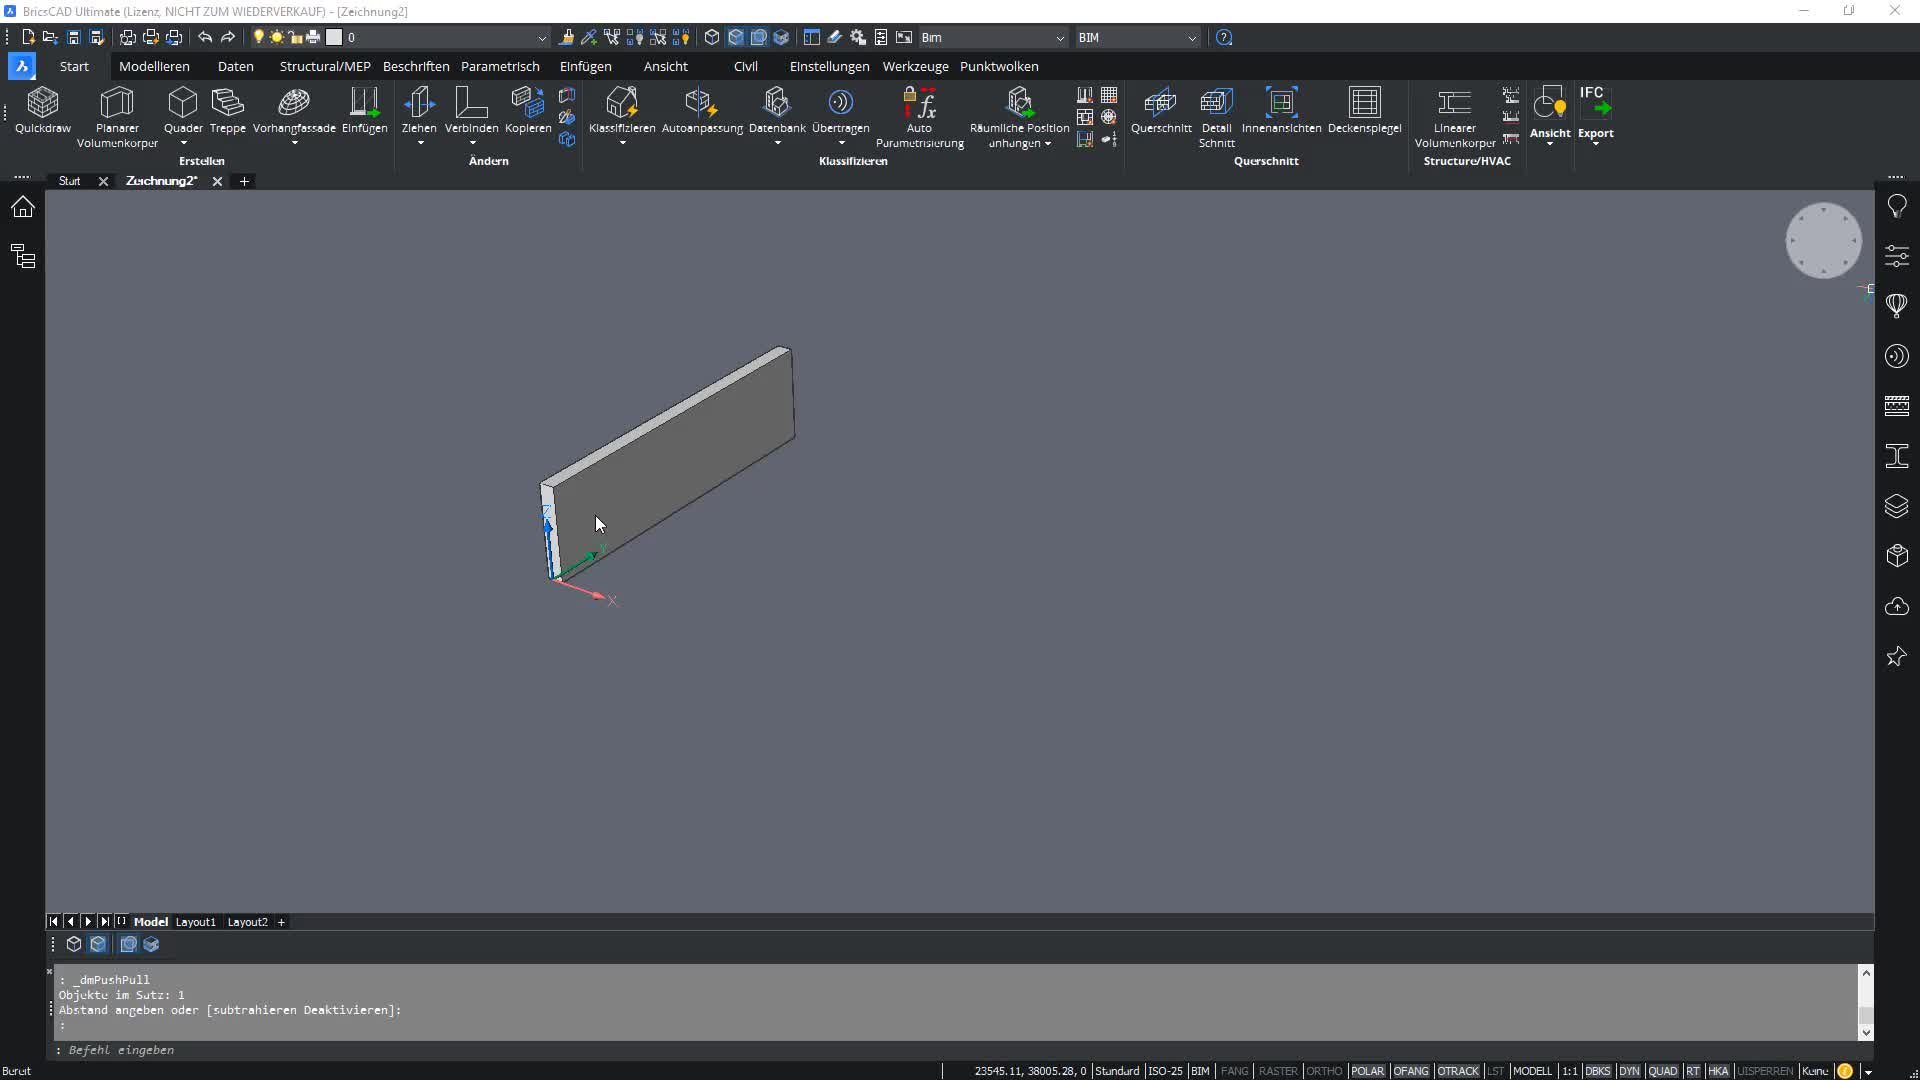The image size is (1920, 1080).
Task: Click Auto Parametrisierung tool
Action: (x=920, y=117)
